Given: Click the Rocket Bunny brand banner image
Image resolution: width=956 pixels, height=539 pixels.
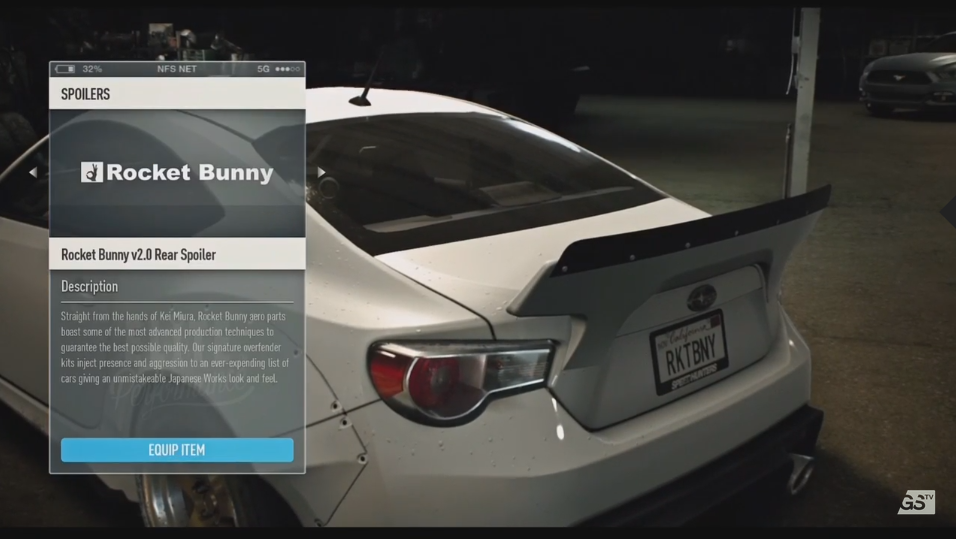Looking at the screenshot, I should [x=177, y=173].
